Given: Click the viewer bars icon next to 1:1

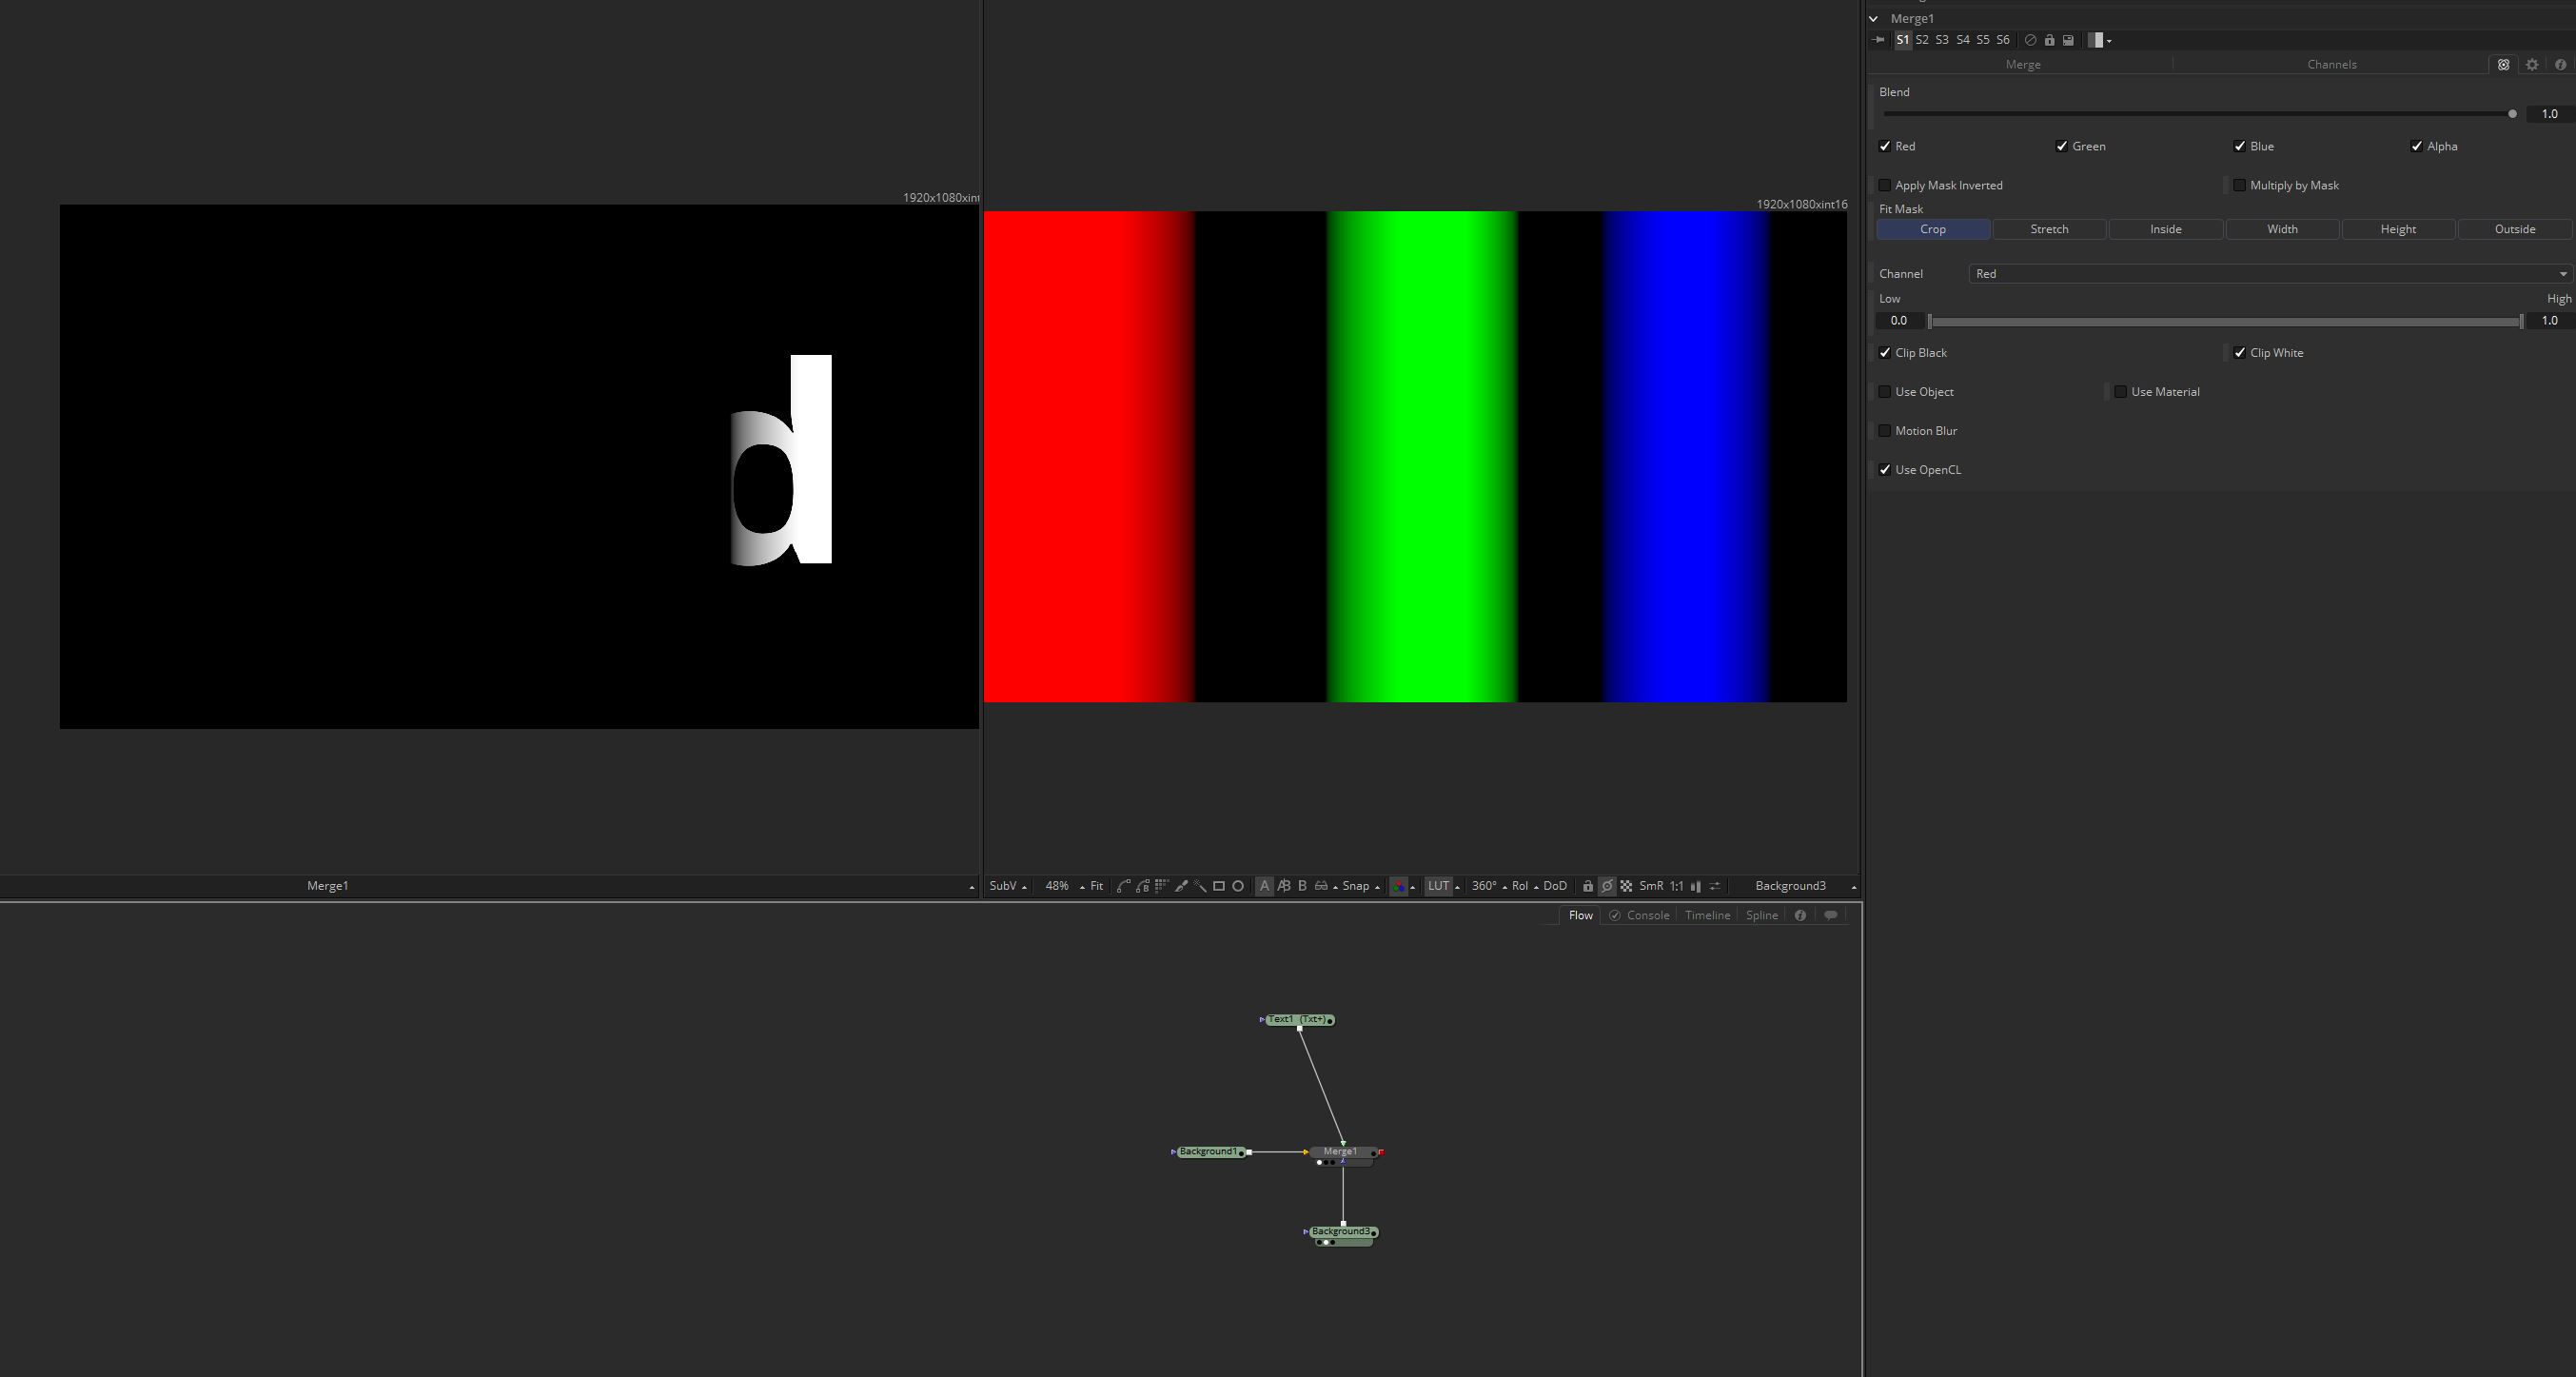Looking at the screenshot, I should [x=1696, y=886].
